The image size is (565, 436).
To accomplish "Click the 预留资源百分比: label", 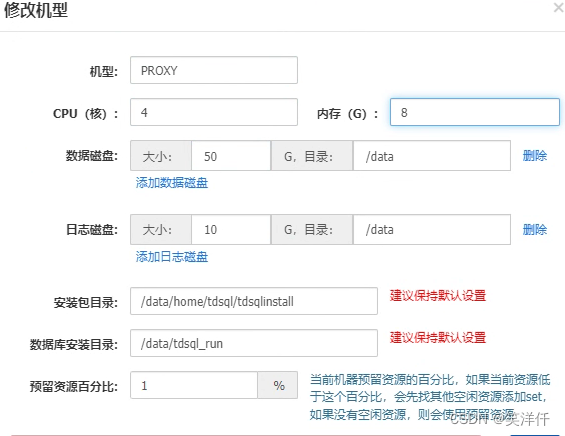I will pyautogui.click(x=74, y=387).
